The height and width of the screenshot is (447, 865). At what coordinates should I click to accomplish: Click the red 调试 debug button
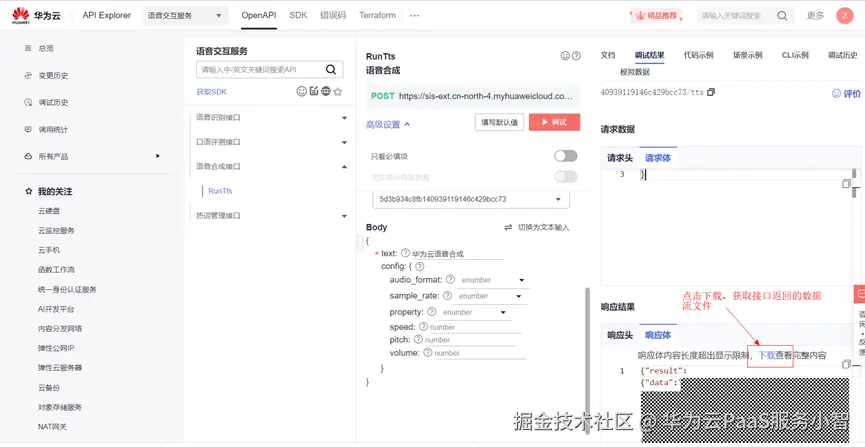click(x=554, y=122)
